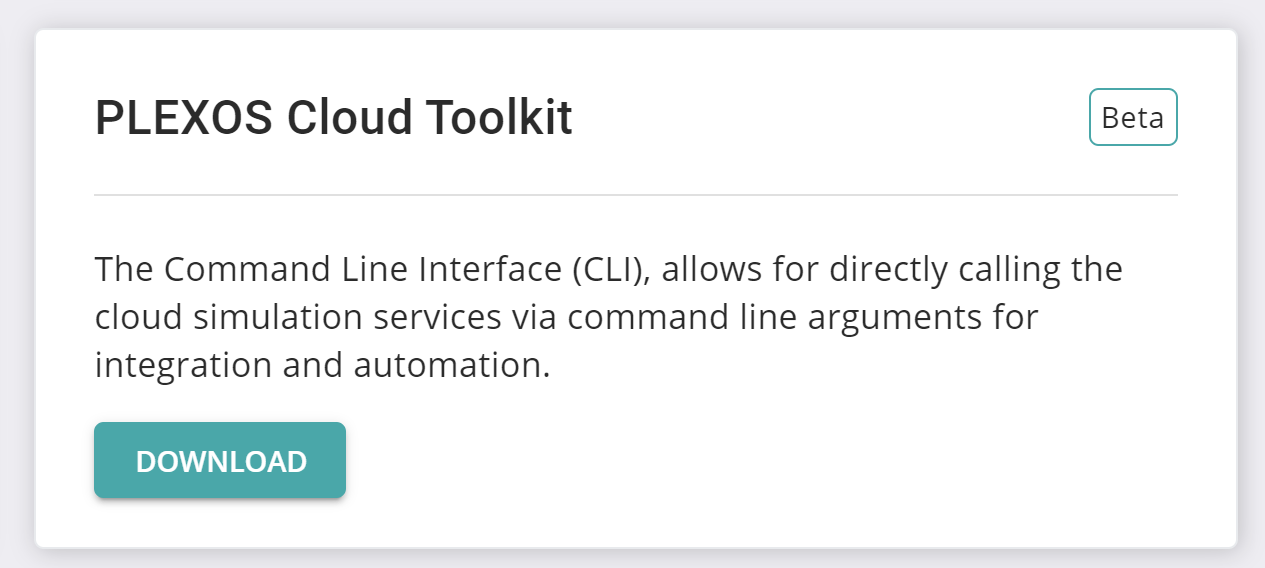
Task: Click the word PLEXOS in the title
Action: click(x=183, y=118)
